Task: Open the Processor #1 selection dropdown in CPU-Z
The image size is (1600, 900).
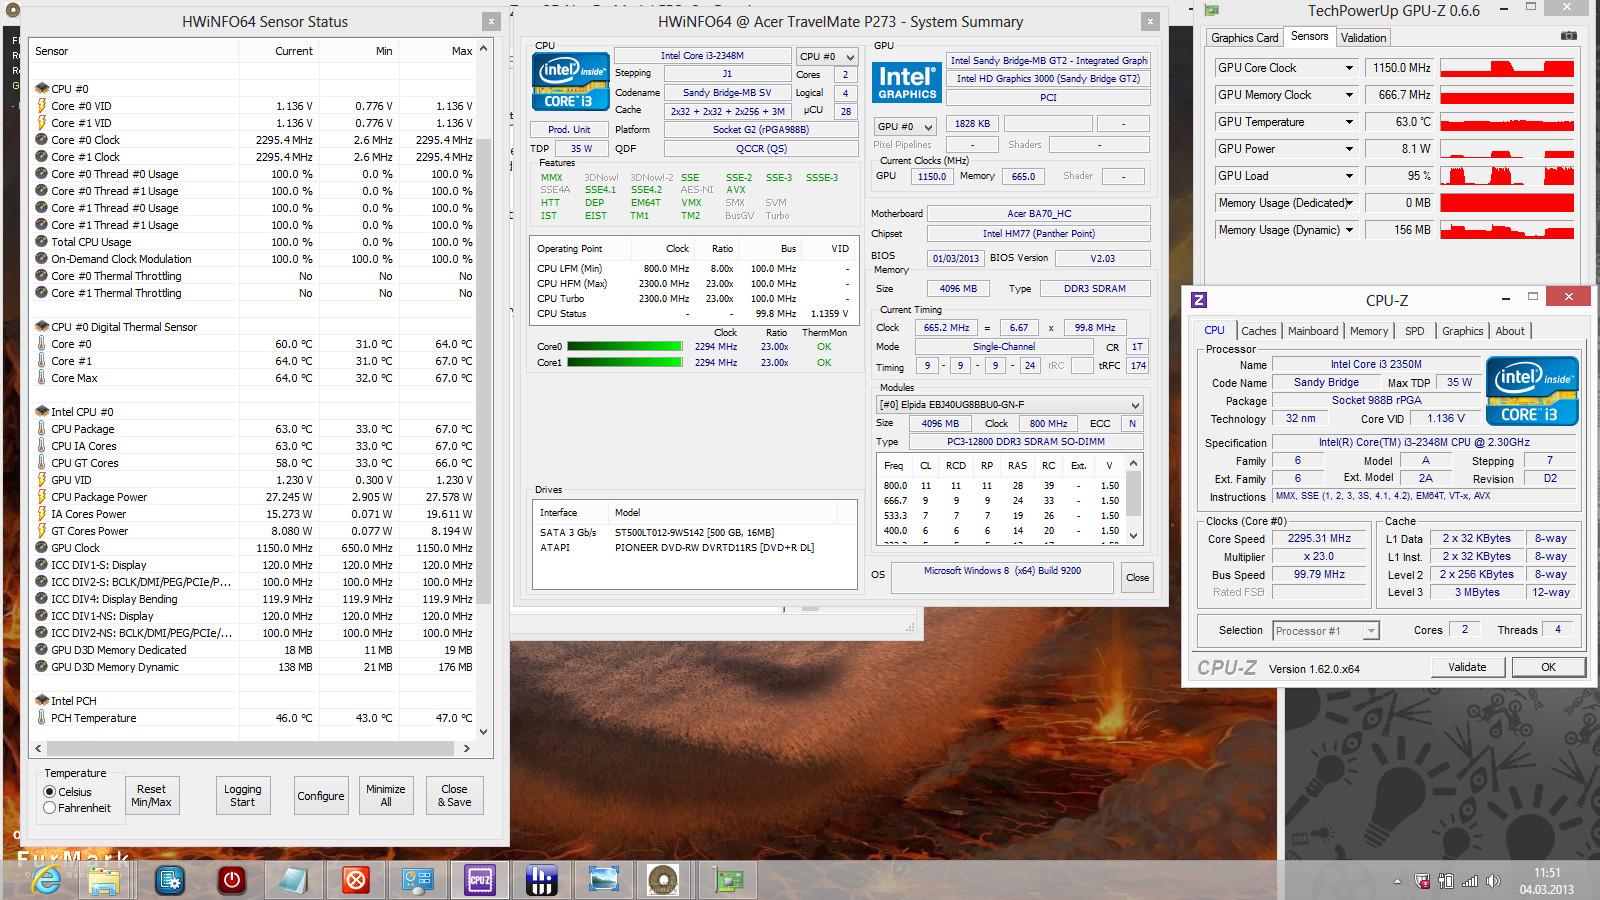Action: [x=1326, y=631]
